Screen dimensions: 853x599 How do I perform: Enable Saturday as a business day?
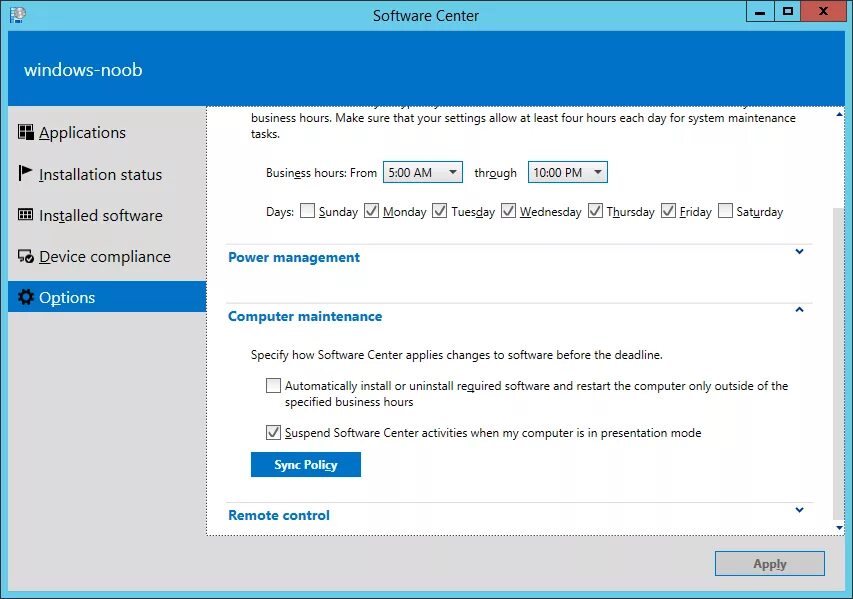(725, 210)
